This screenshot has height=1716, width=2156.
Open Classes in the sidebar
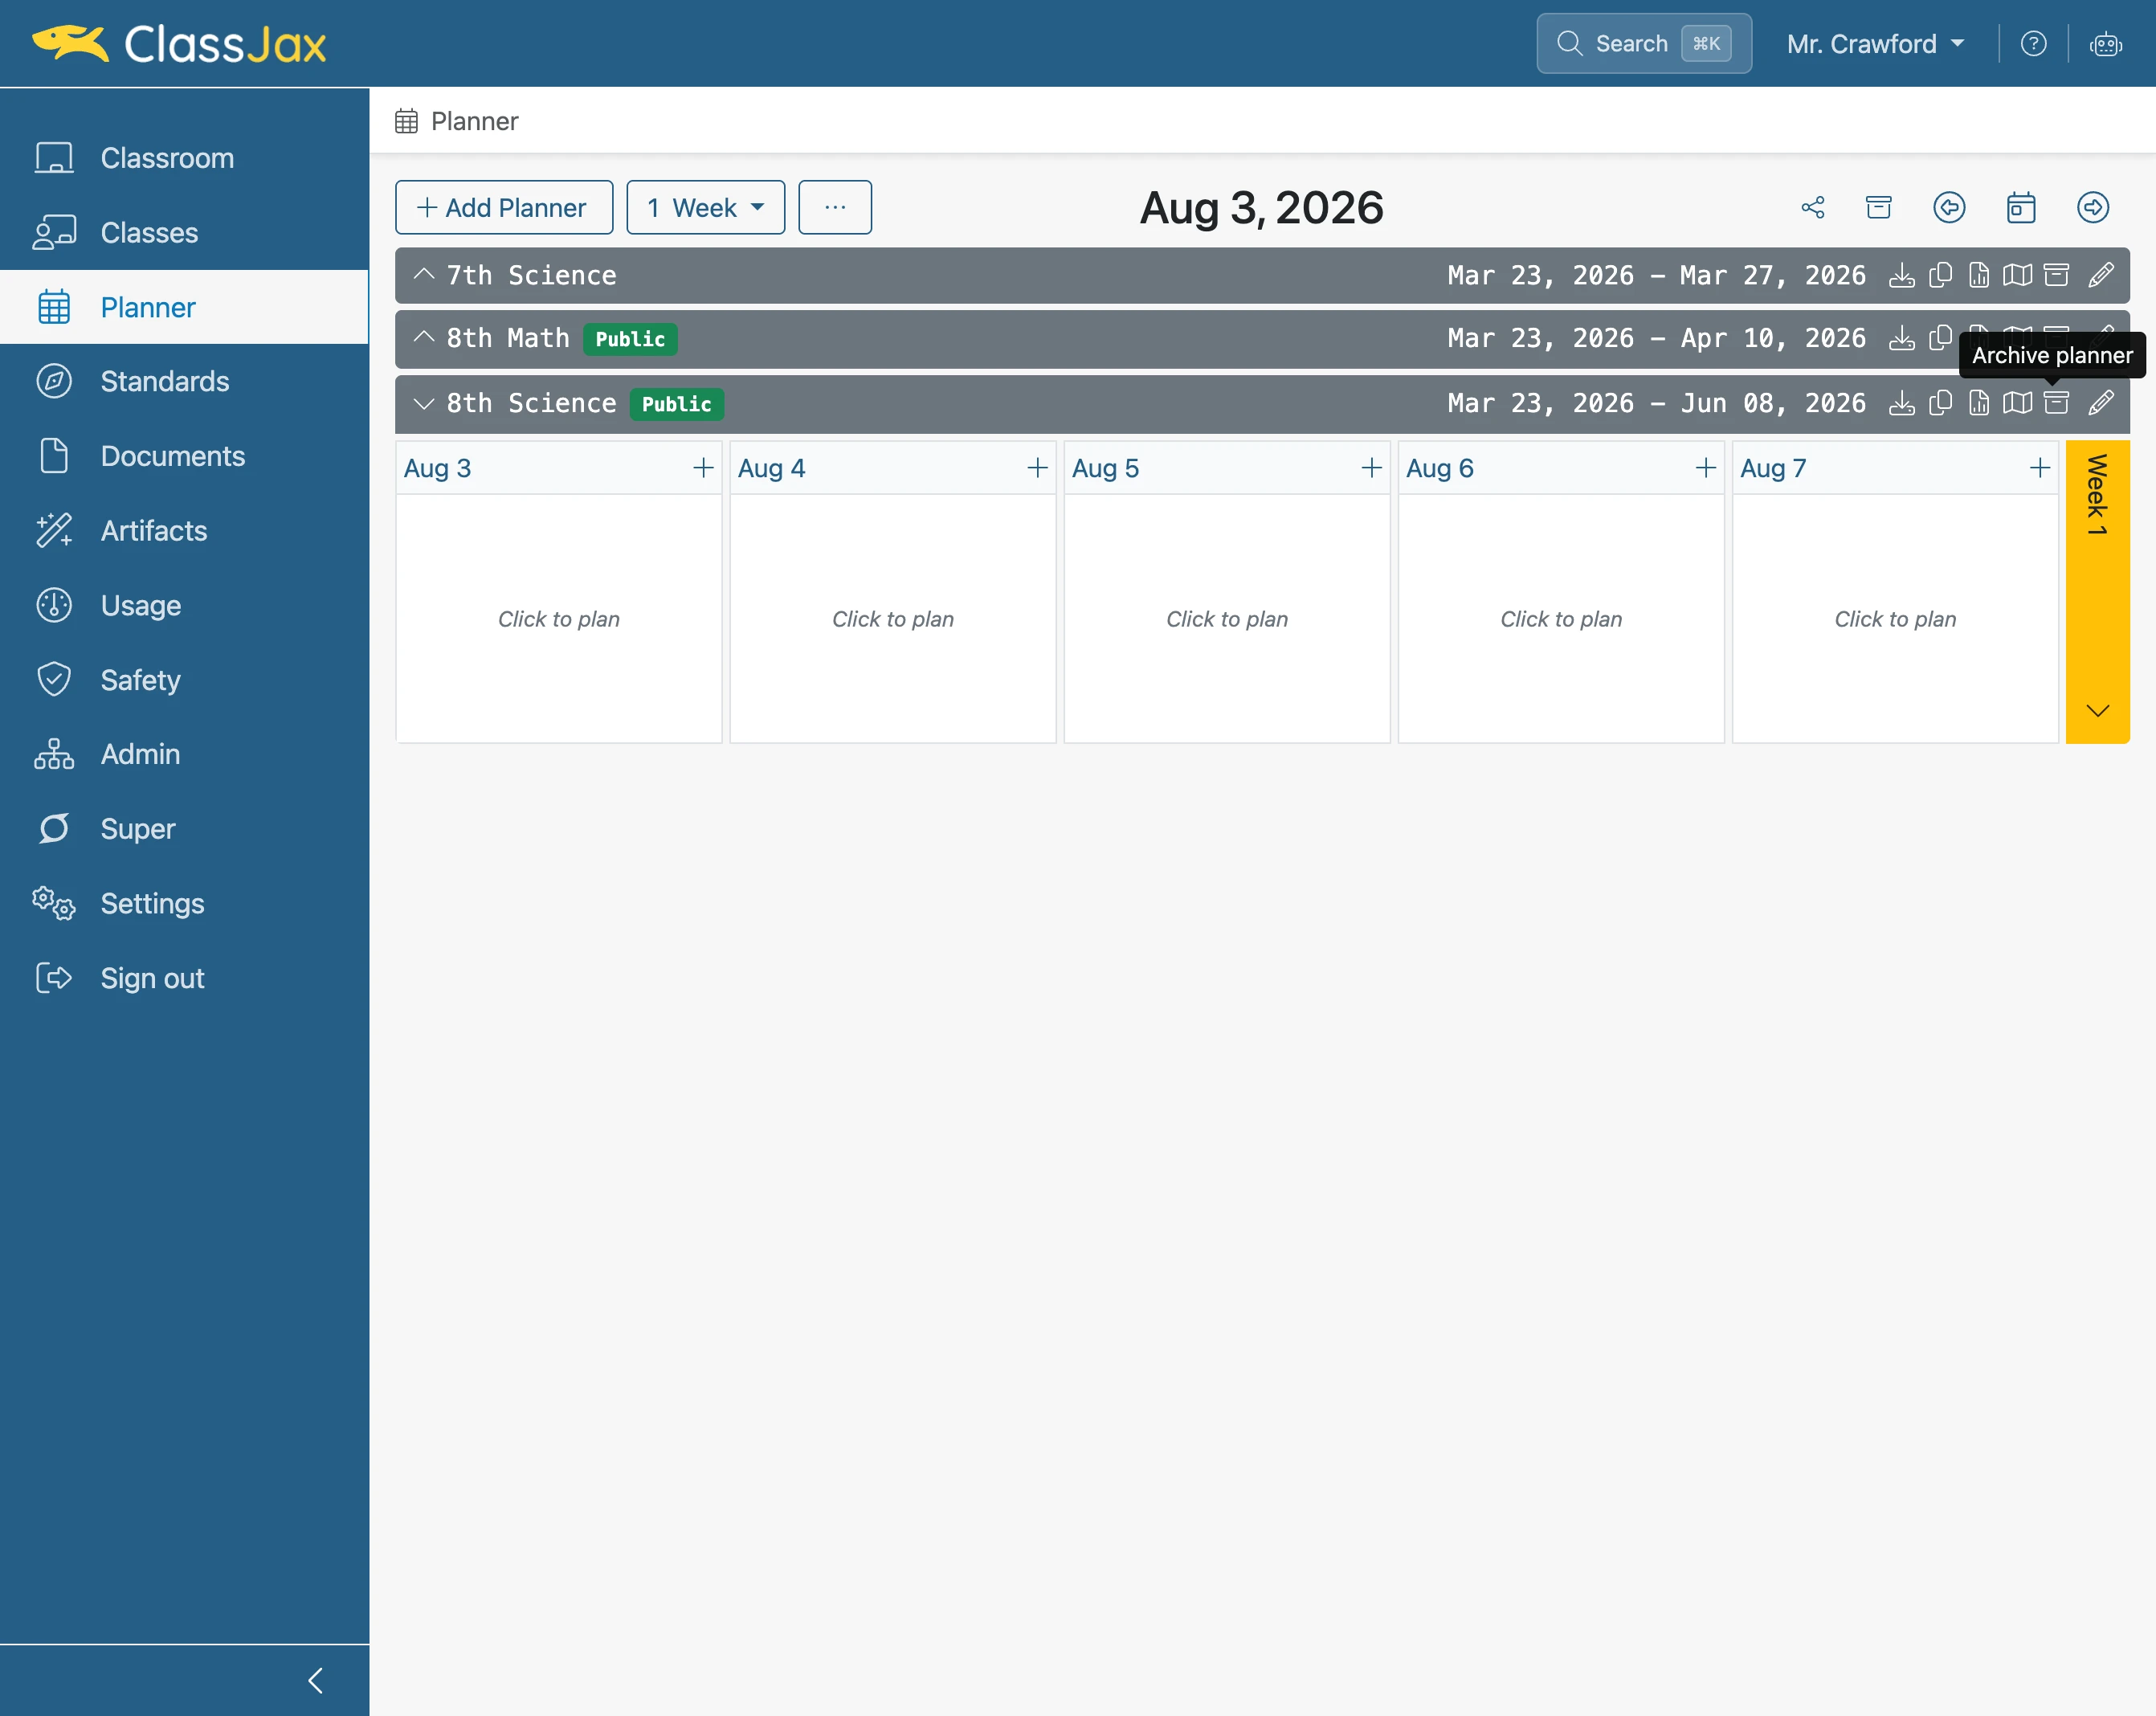[184, 233]
